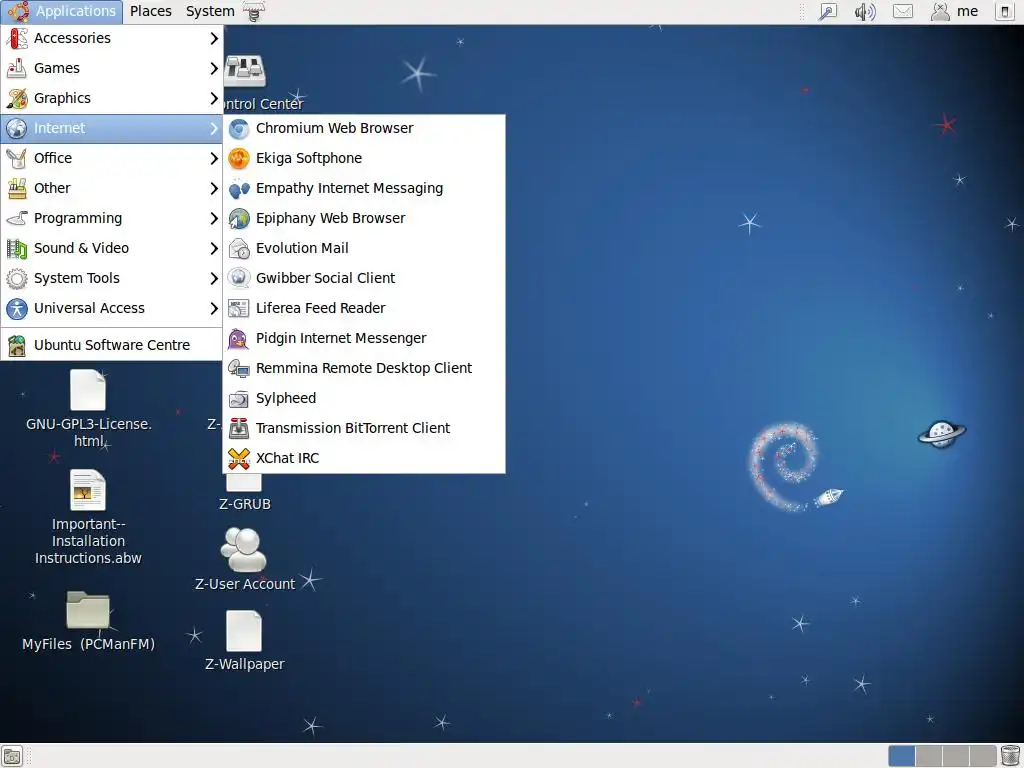
Task: Click the System Tools gear icon
Action: (x=17, y=279)
